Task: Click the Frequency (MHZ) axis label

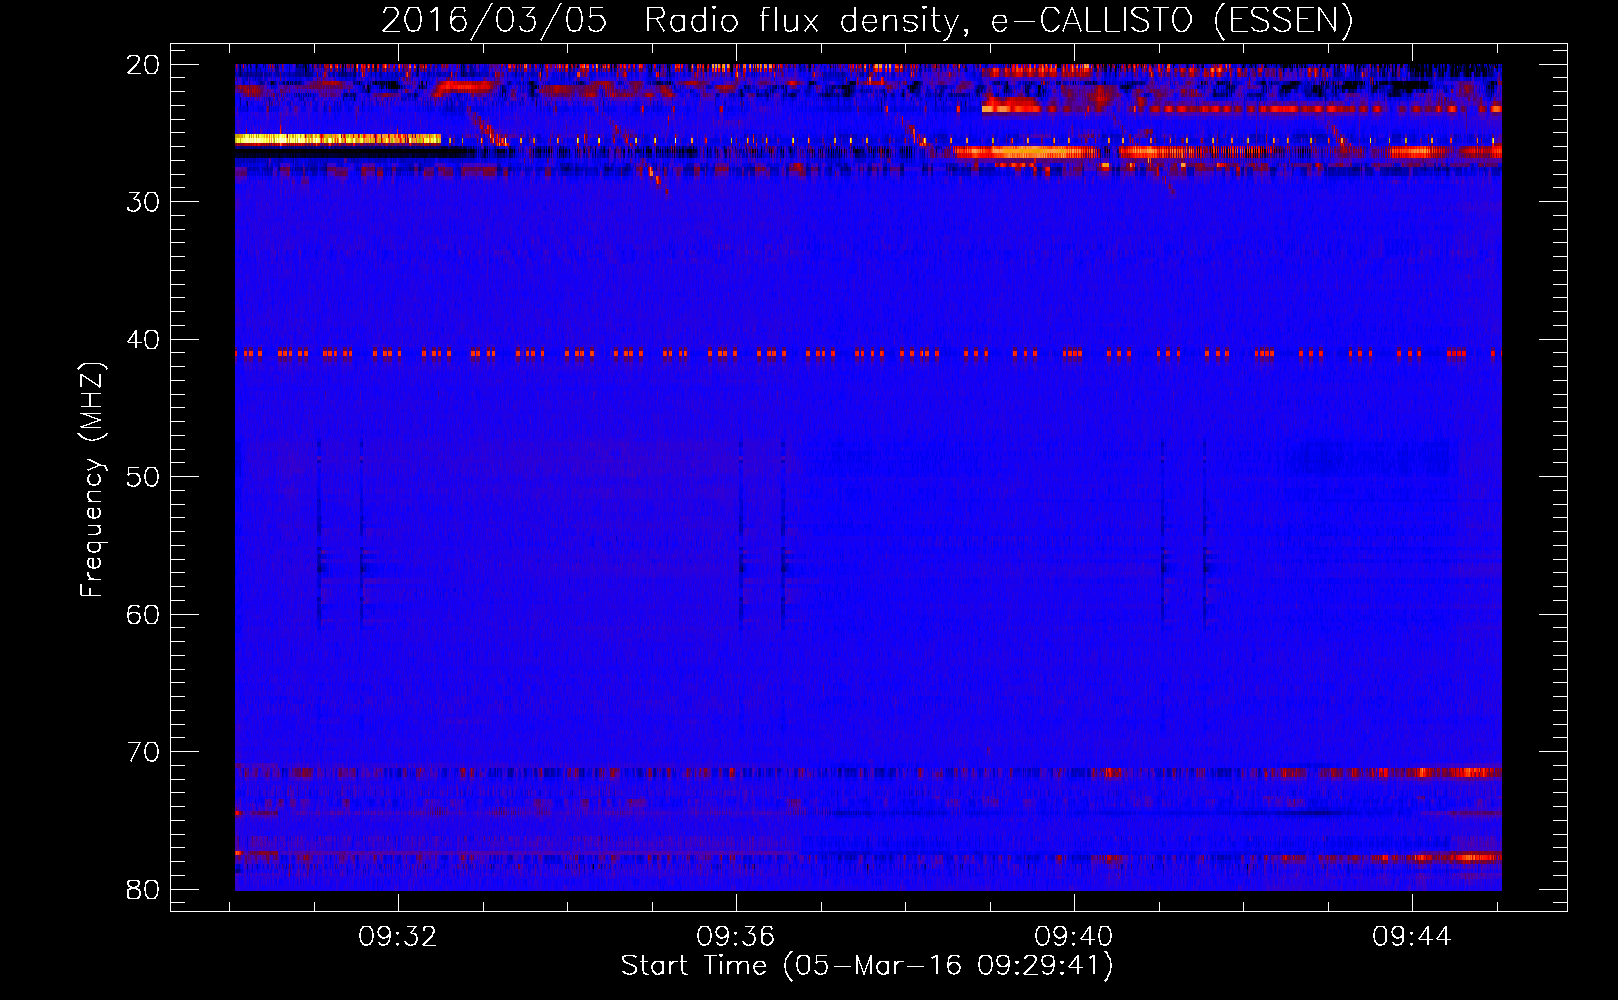Action: tap(92, 480)
